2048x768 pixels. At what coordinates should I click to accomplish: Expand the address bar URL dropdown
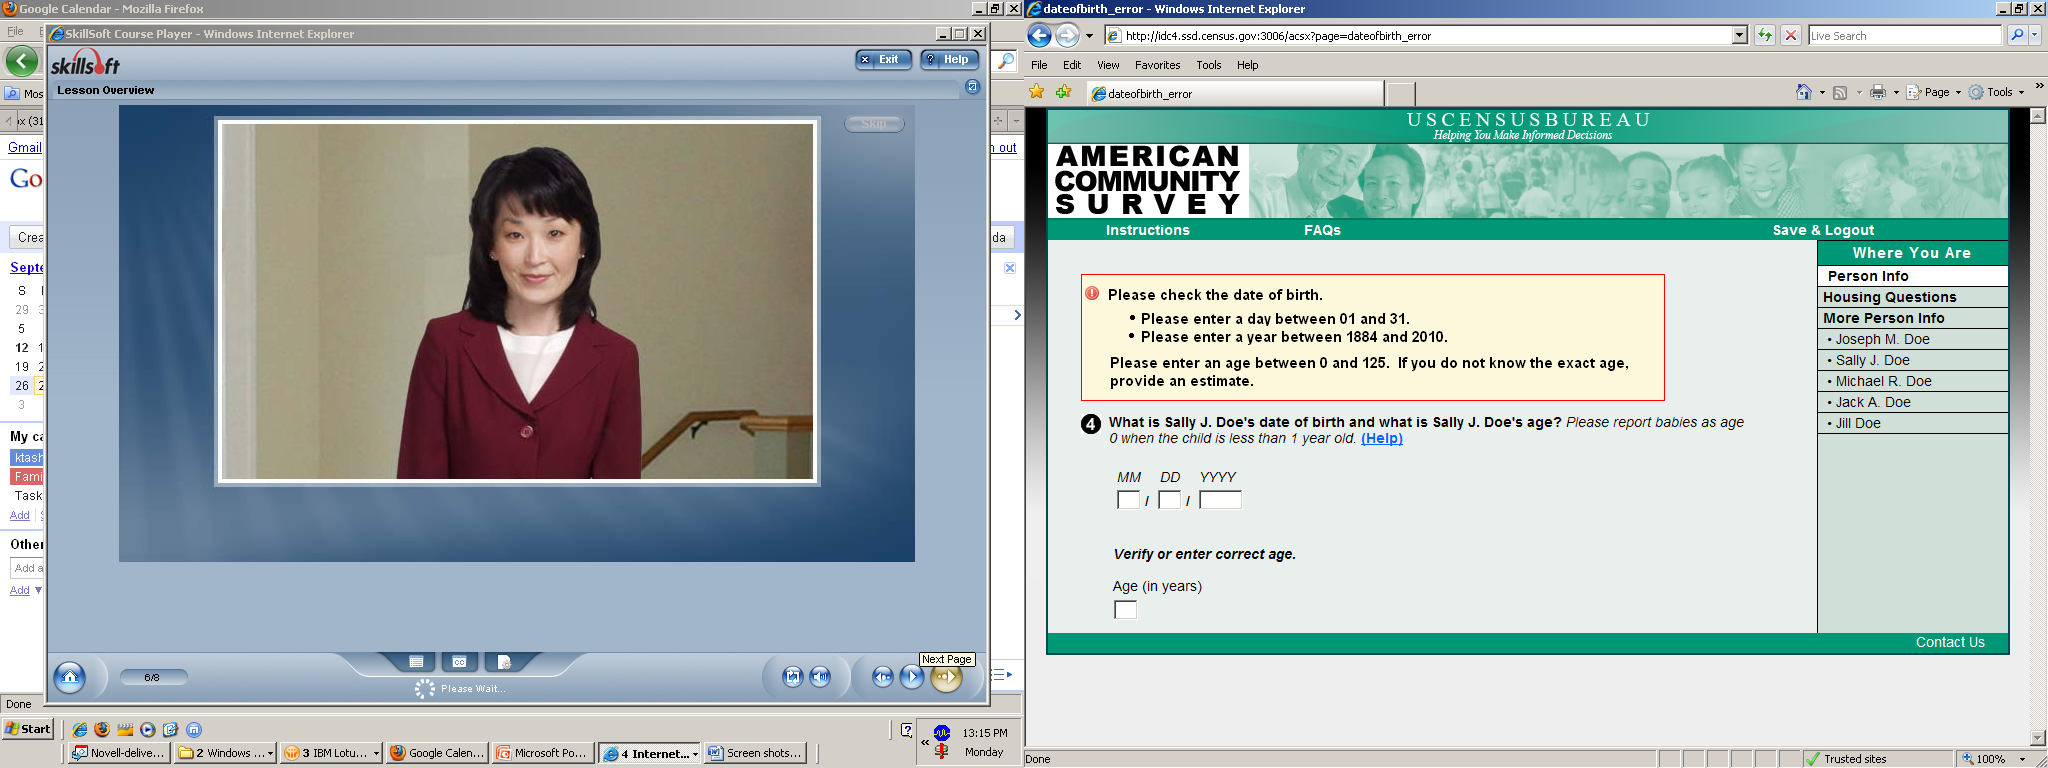click(1739, 36)
